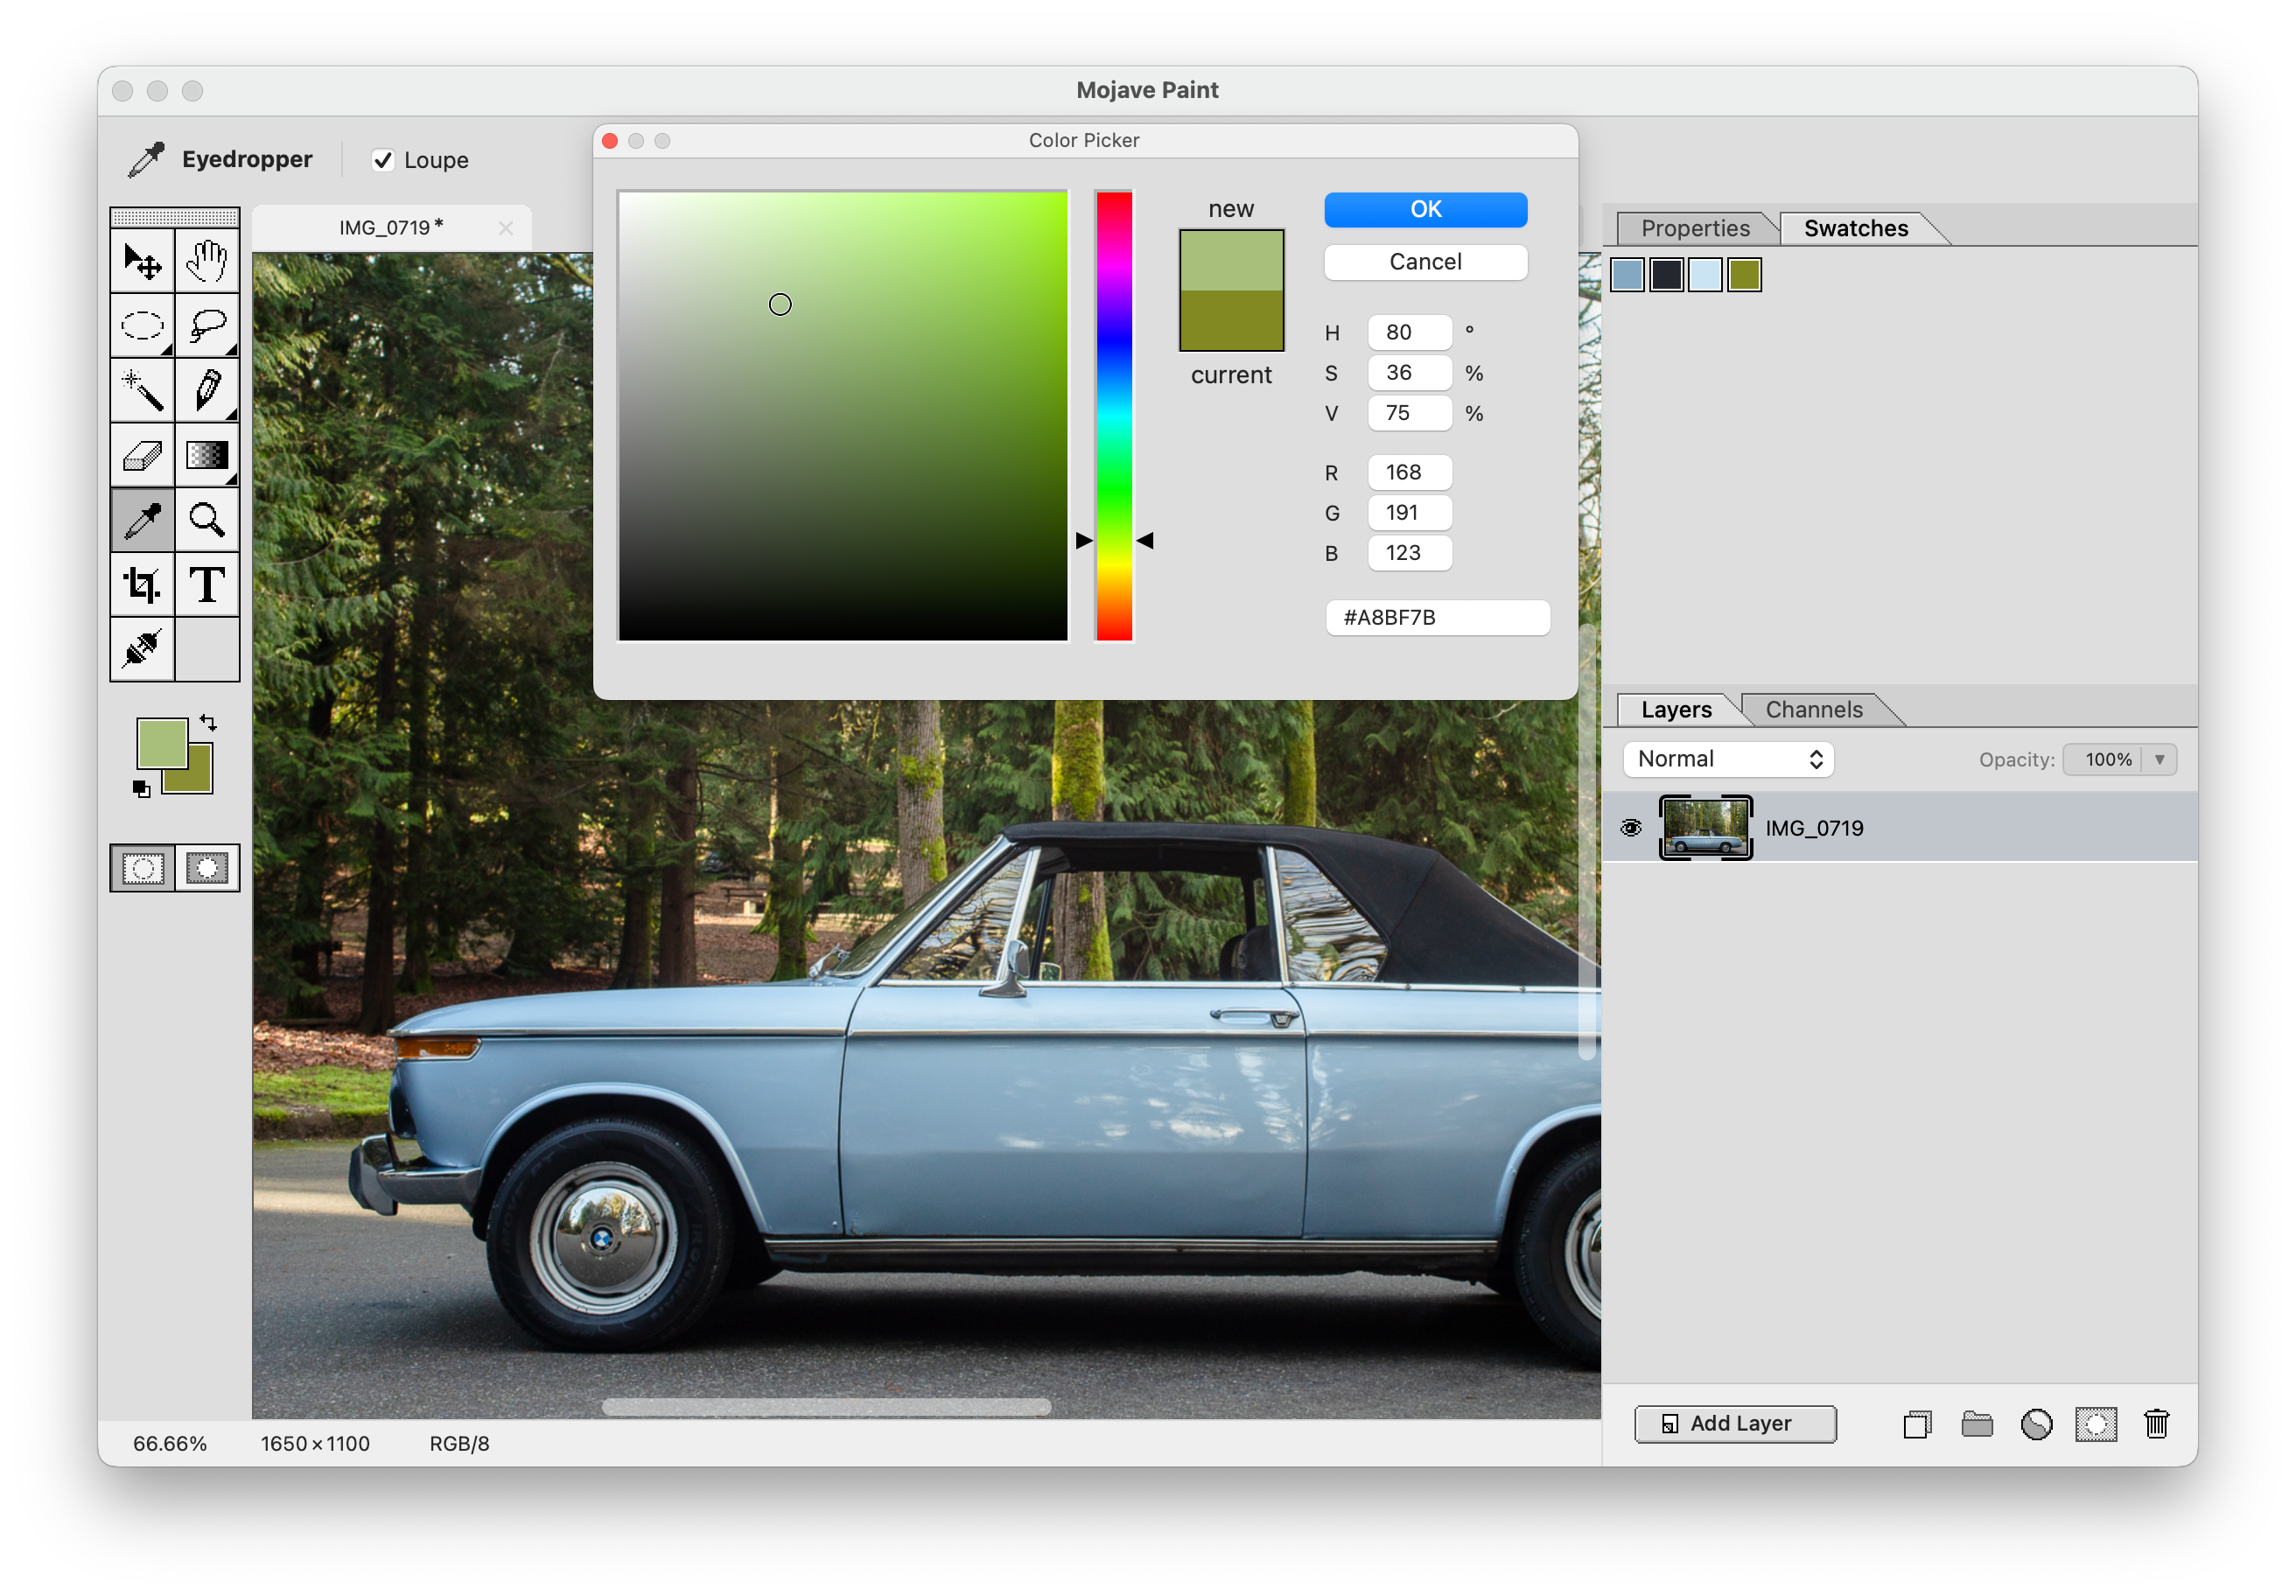Click the Eyedropper tool in the toolbox
The image size is (2296, 1596).
[142, 520]
